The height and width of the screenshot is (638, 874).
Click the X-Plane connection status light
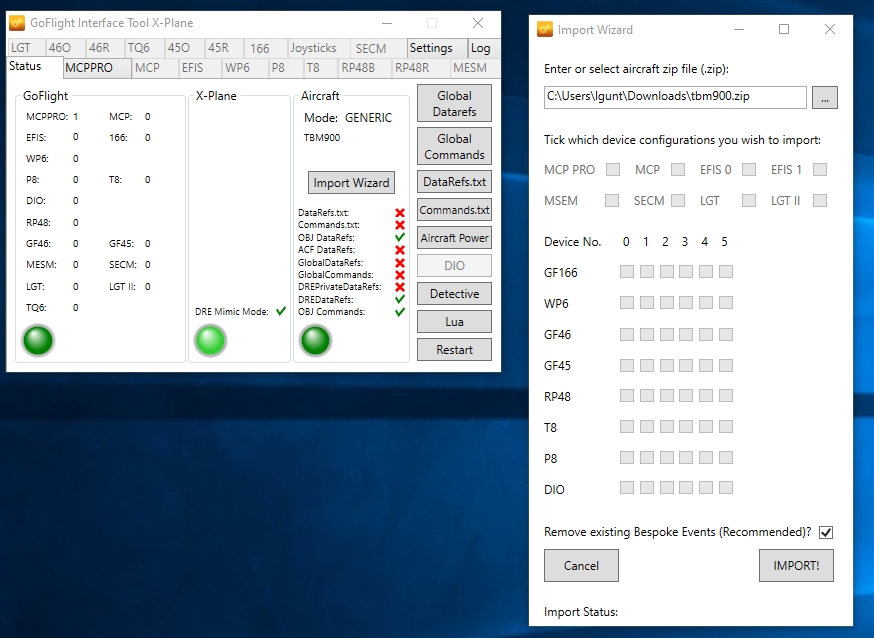click(x=210, y=341)
